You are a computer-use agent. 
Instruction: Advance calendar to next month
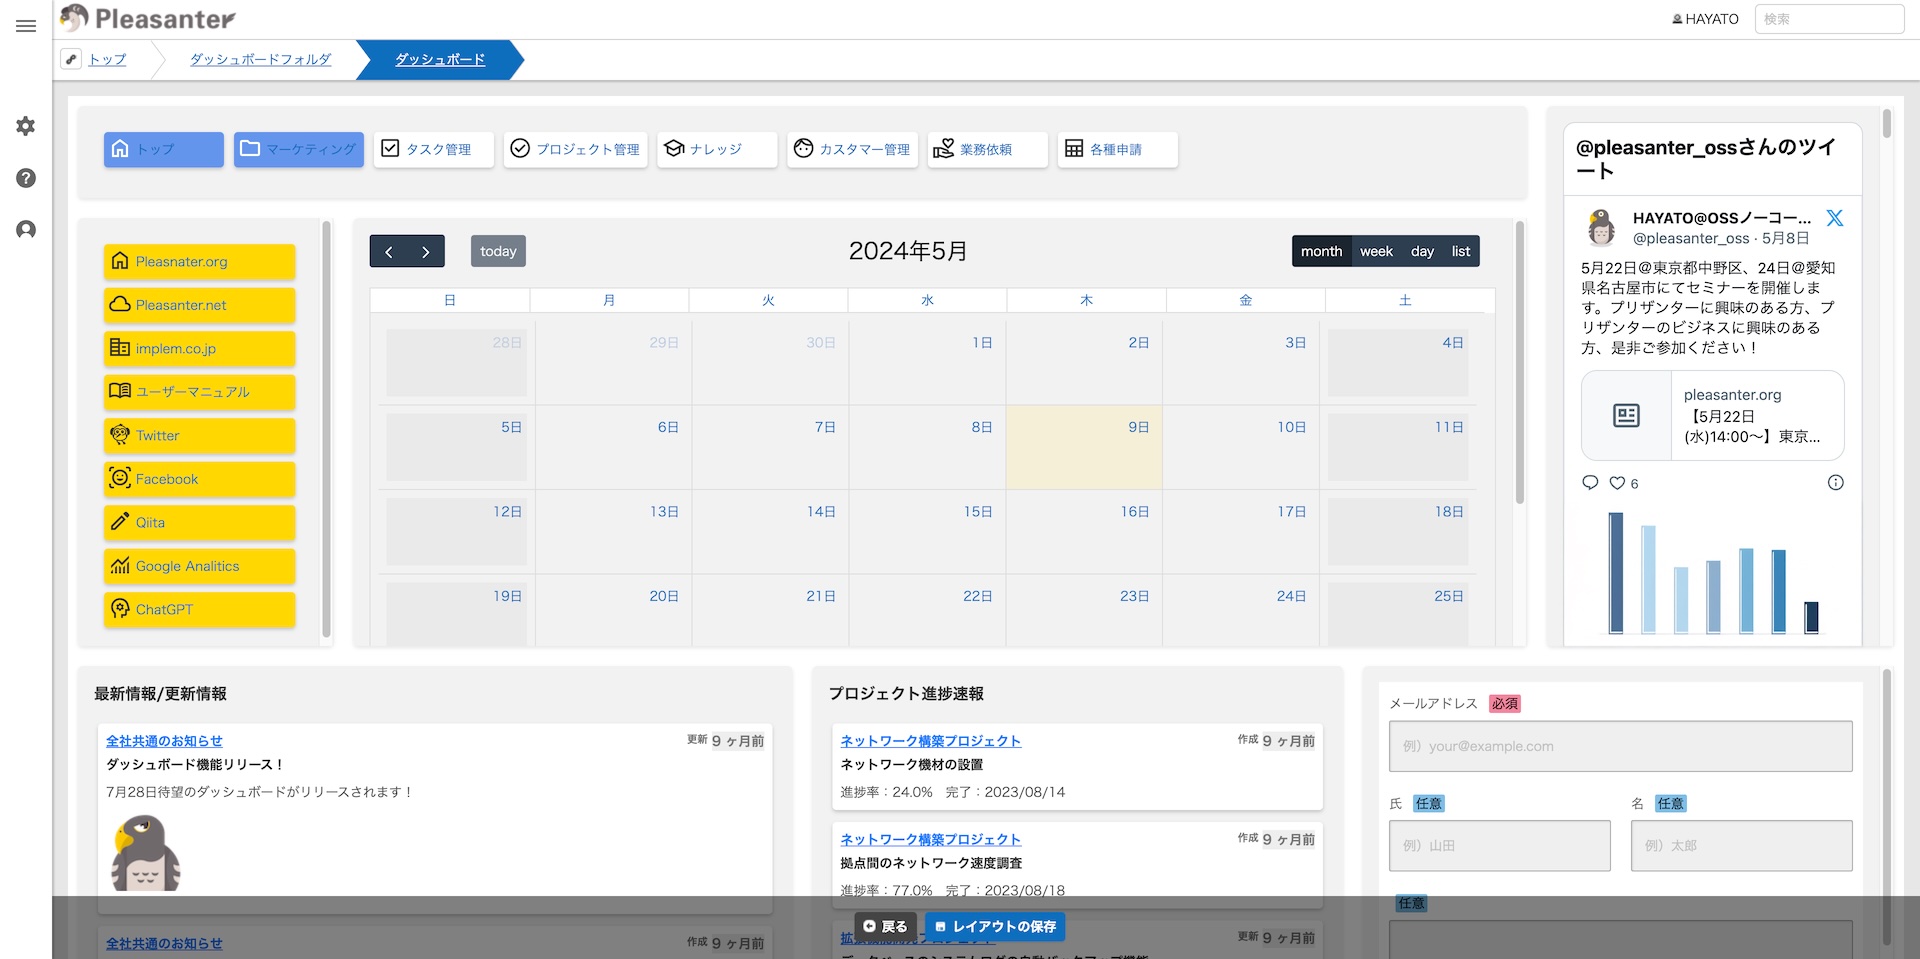click(x=426, y=251)
